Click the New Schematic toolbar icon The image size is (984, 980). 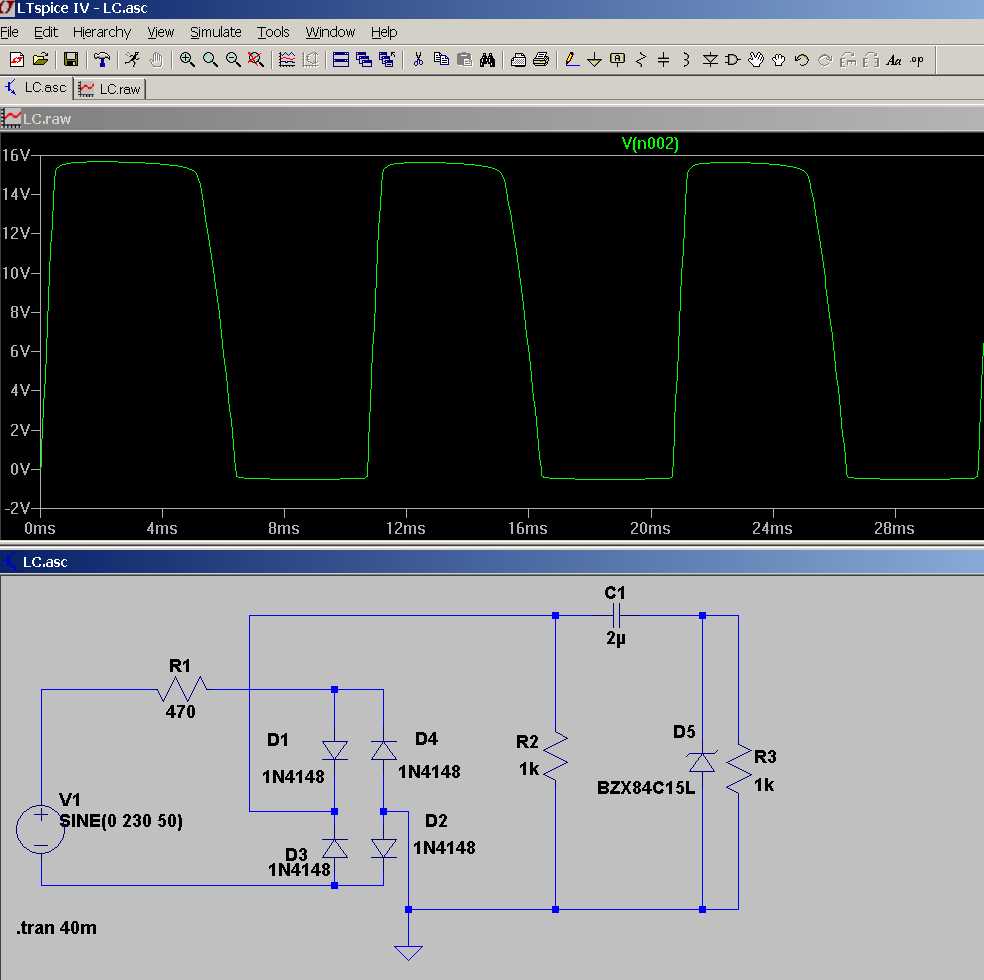pos(17,60)
